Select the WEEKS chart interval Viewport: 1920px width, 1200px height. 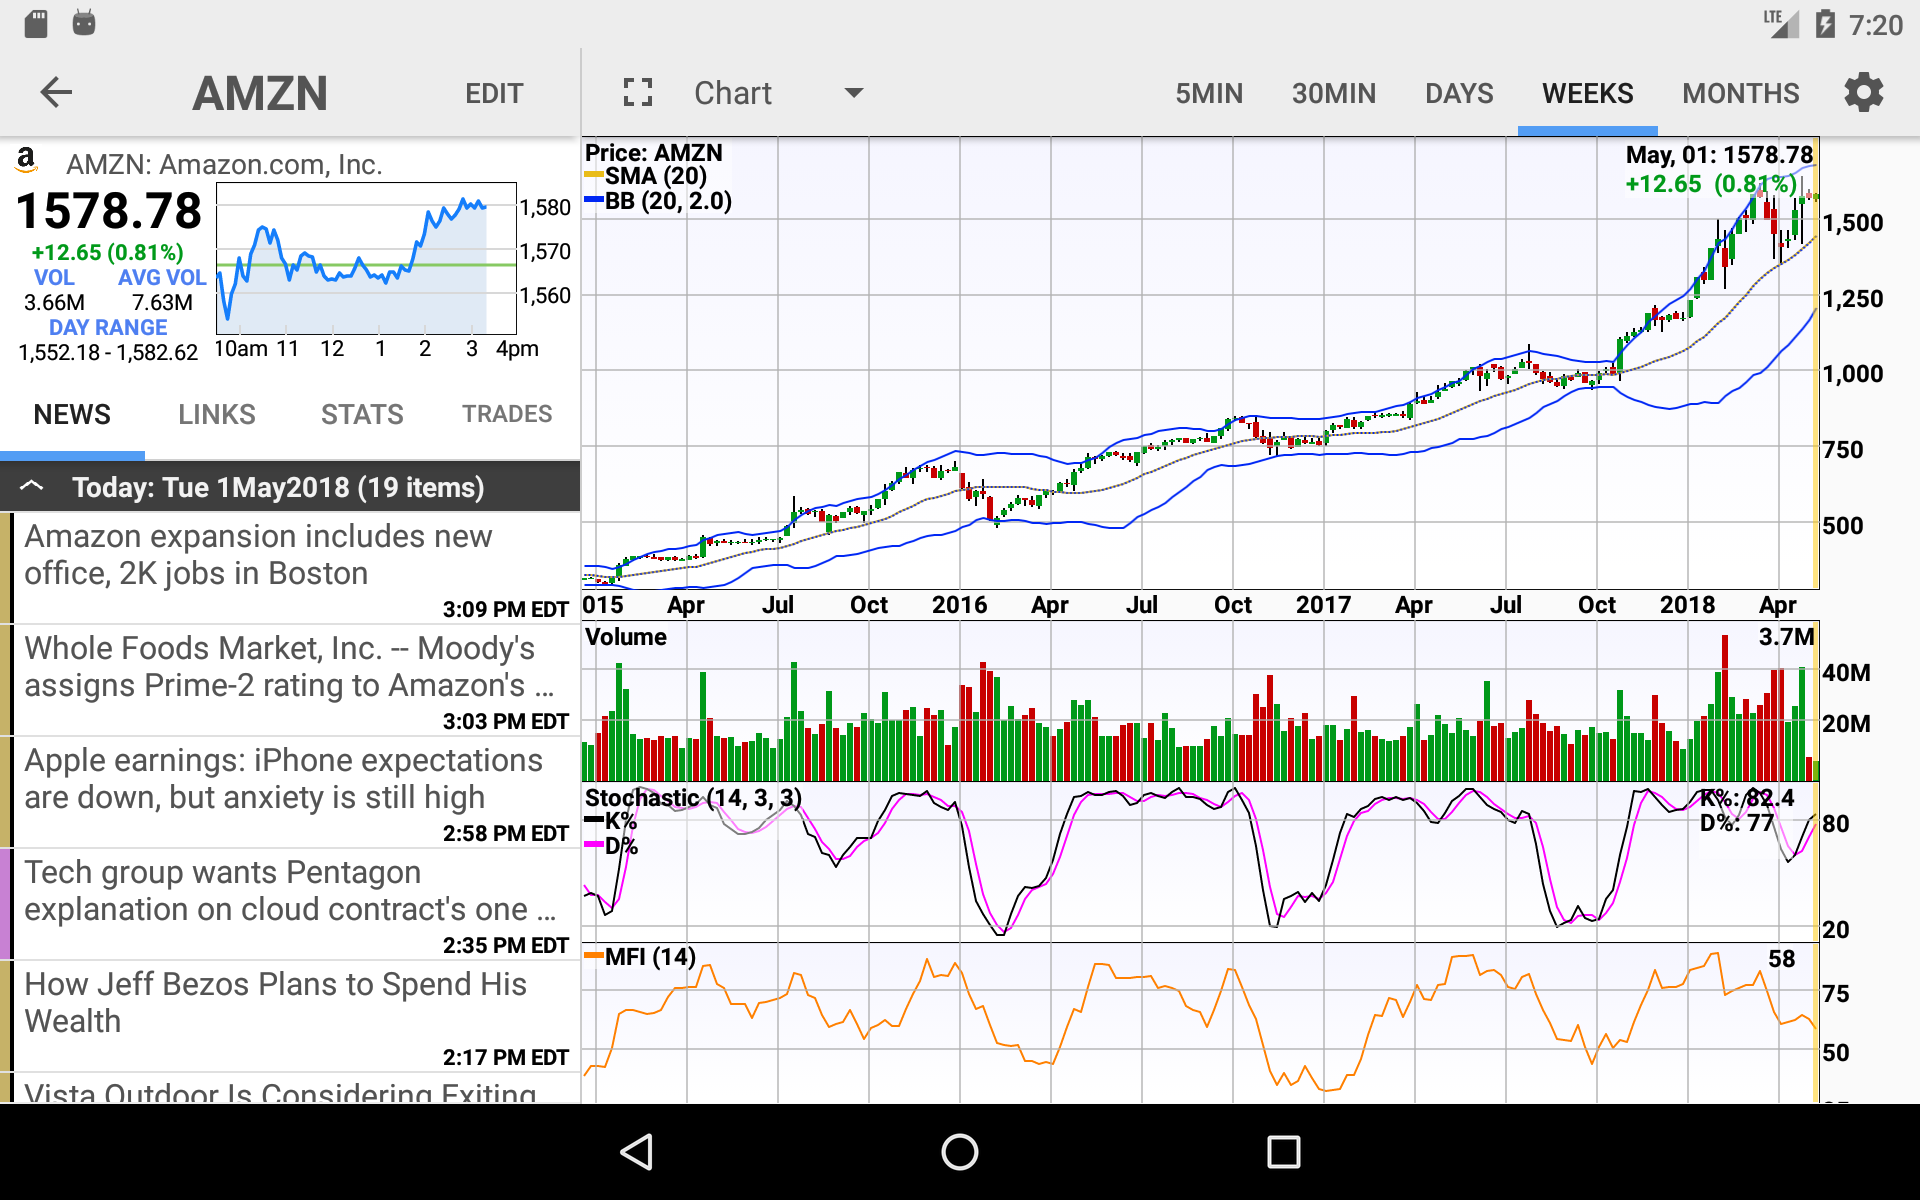1588,93
